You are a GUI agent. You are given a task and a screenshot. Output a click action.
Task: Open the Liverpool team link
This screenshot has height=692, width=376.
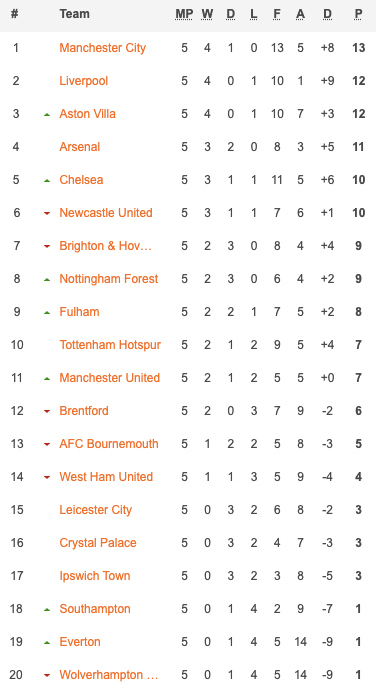pyautogui.click(x=83, y=81)
